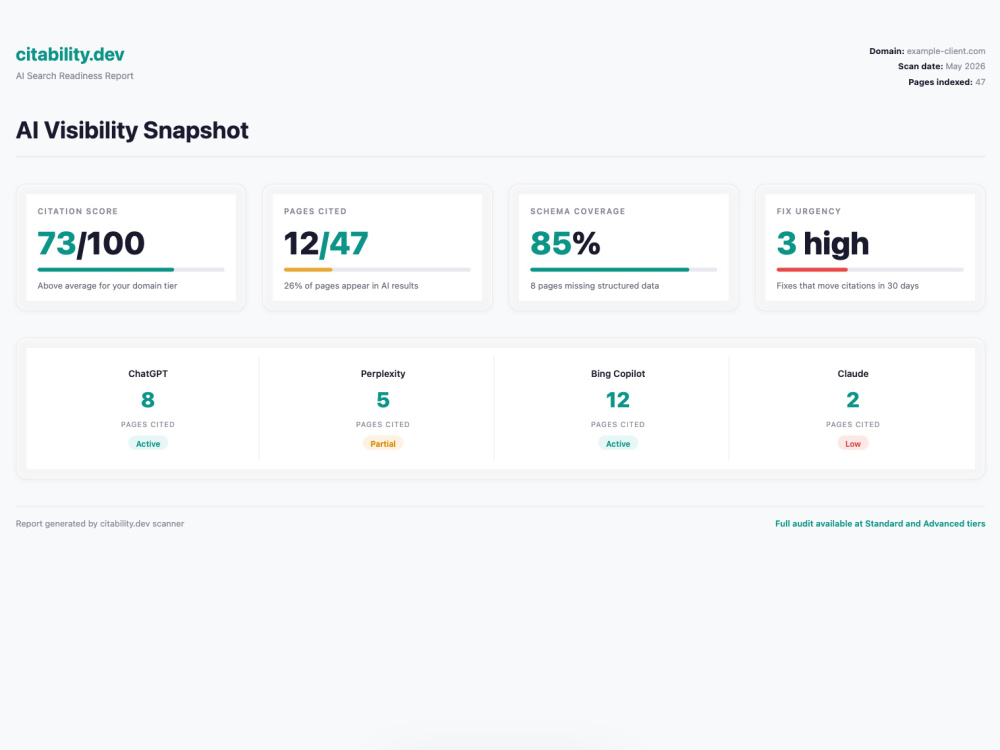The height and width of the screenshot is (750, 1000).
Task: Click the 85% schema coverage value
Action: pyautogui.click(x=565, y=244)
